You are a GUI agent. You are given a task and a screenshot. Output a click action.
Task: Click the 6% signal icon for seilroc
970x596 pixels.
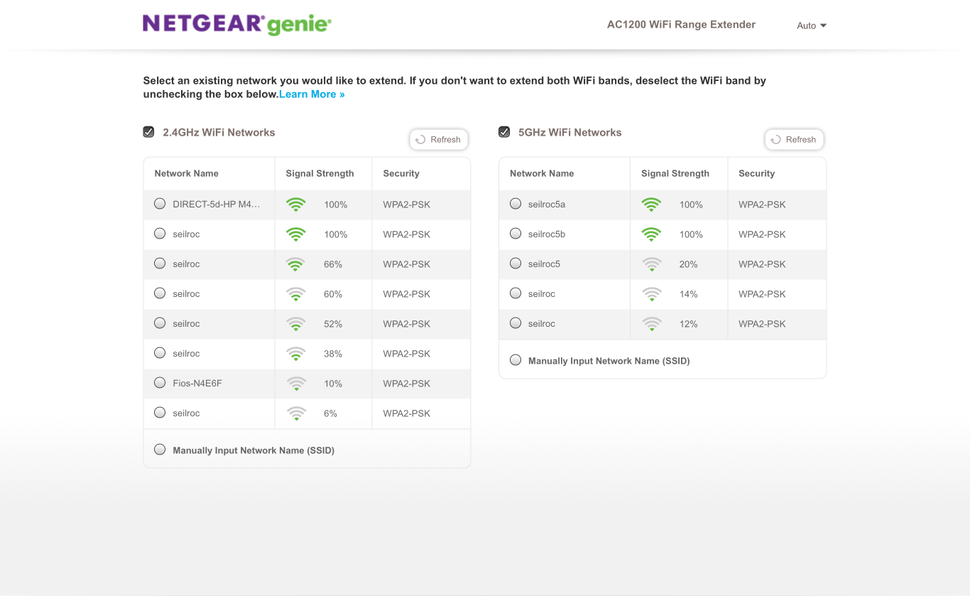(295, 413)
